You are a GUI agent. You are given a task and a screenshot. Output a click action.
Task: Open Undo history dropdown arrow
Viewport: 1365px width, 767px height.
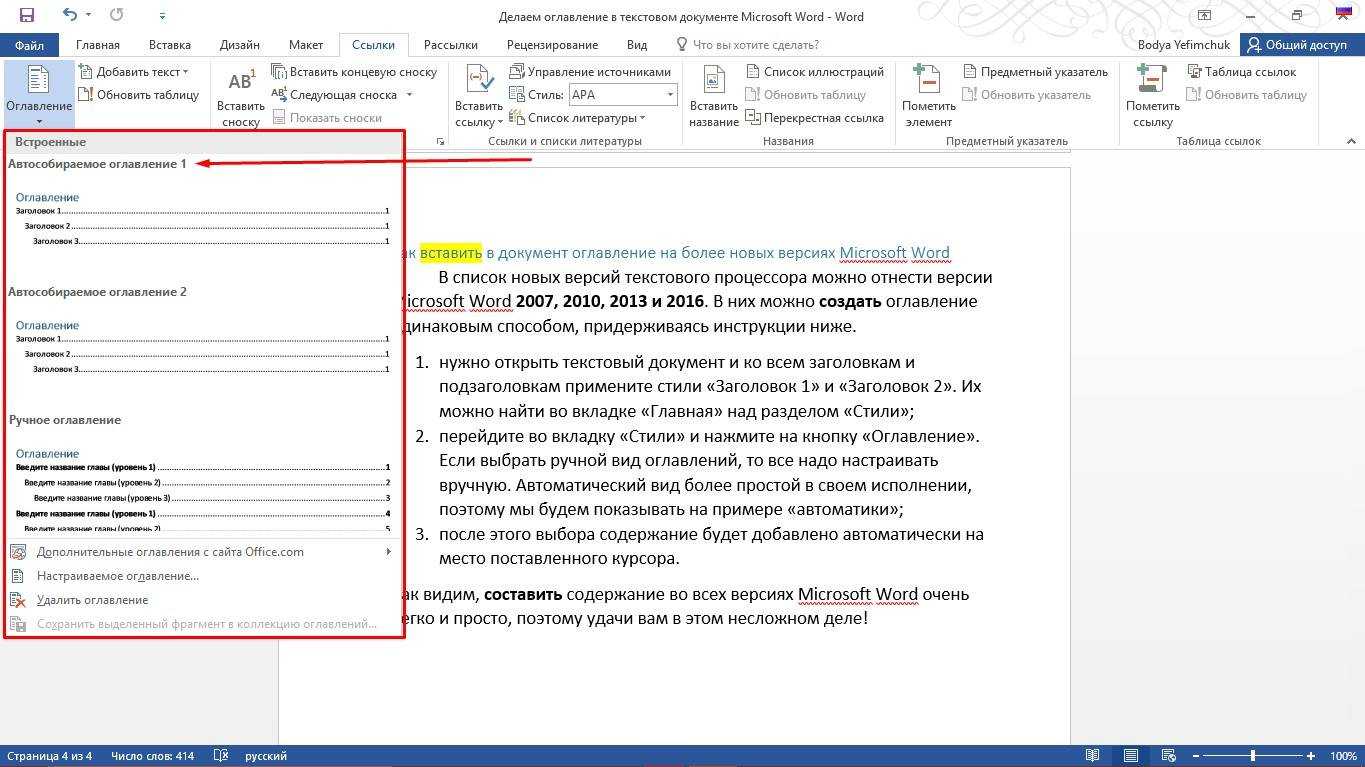point(89,15)
